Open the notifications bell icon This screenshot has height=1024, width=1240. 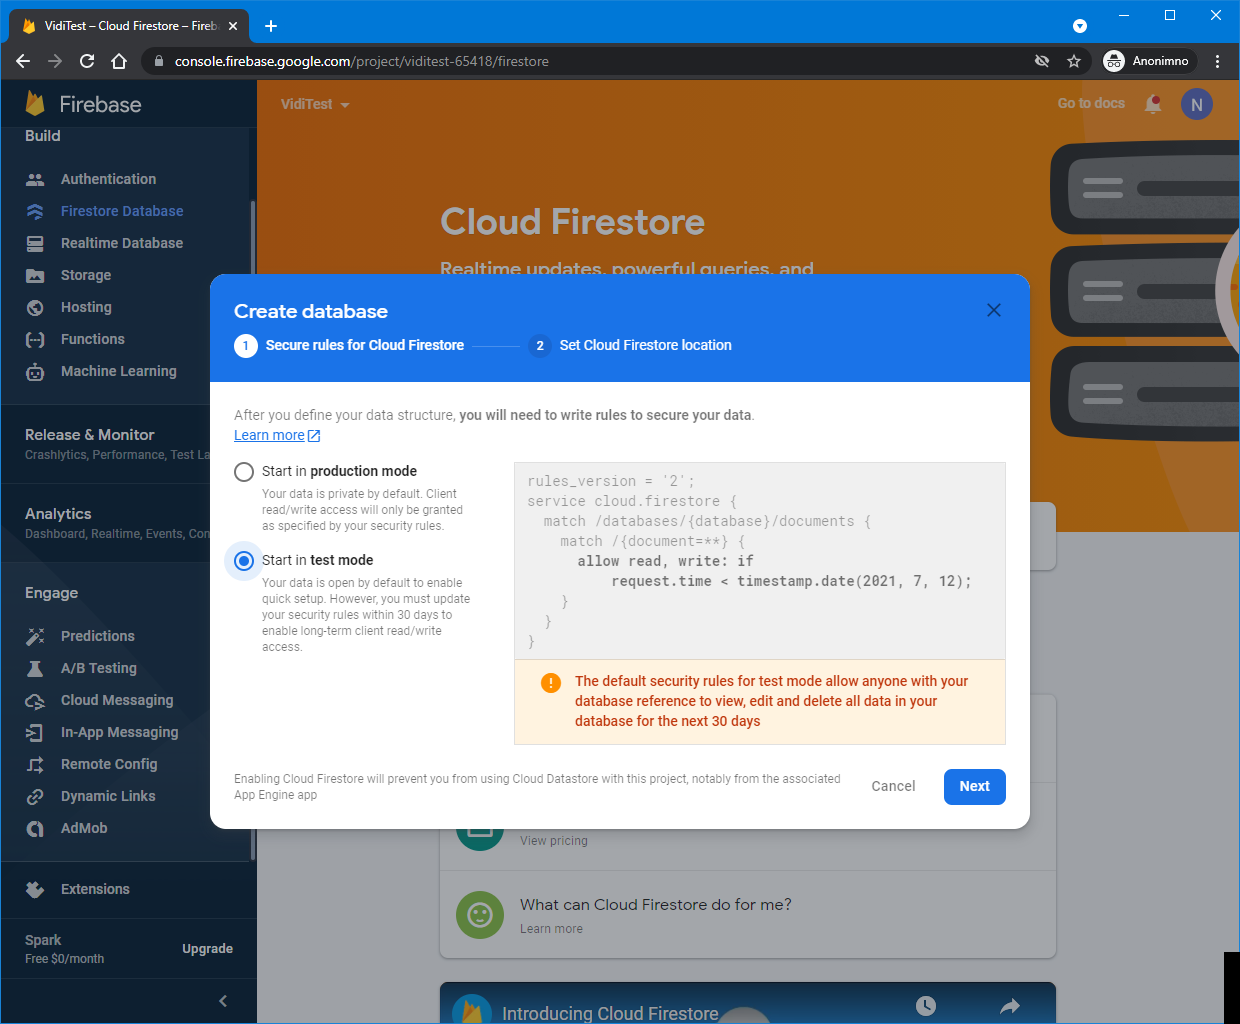tap(1153, 104)
